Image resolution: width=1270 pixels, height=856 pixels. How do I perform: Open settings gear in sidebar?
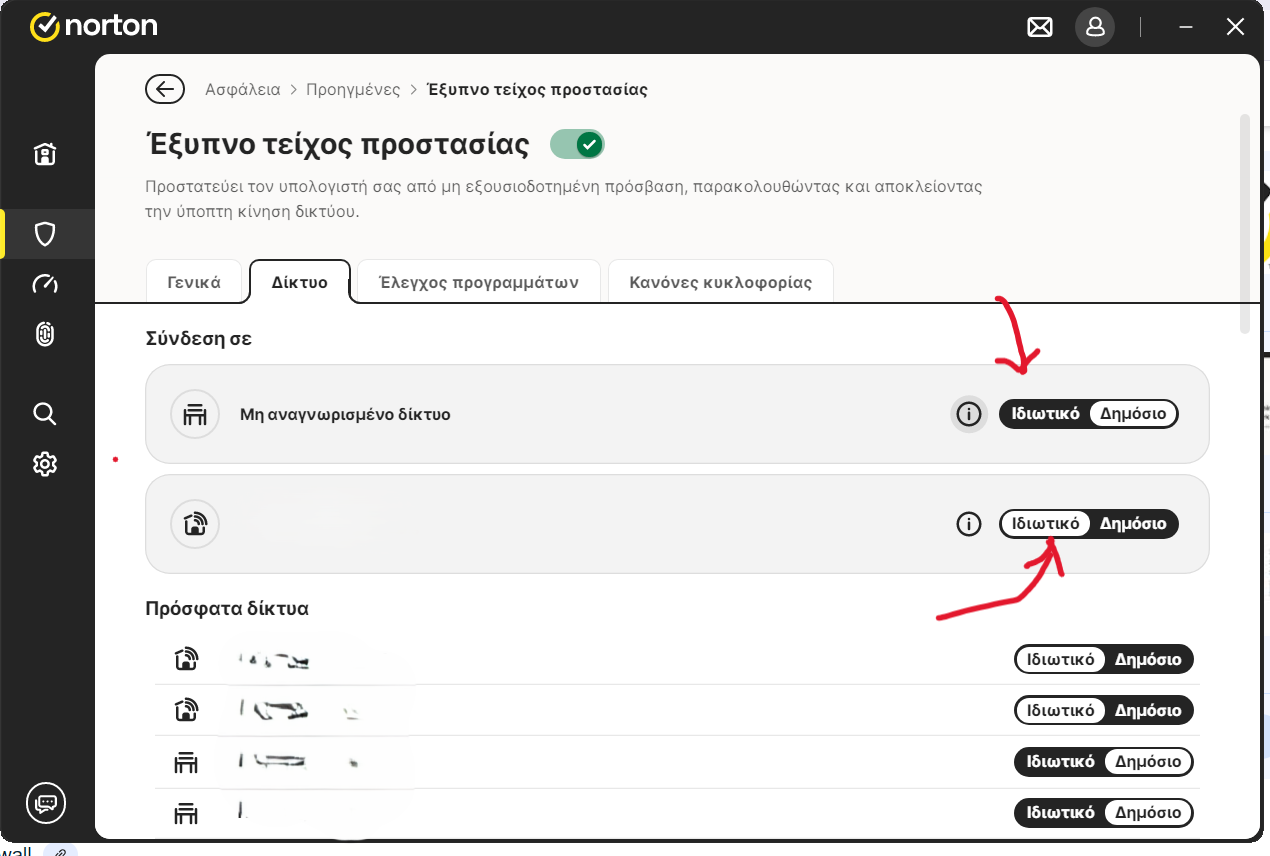click(45, 464)
